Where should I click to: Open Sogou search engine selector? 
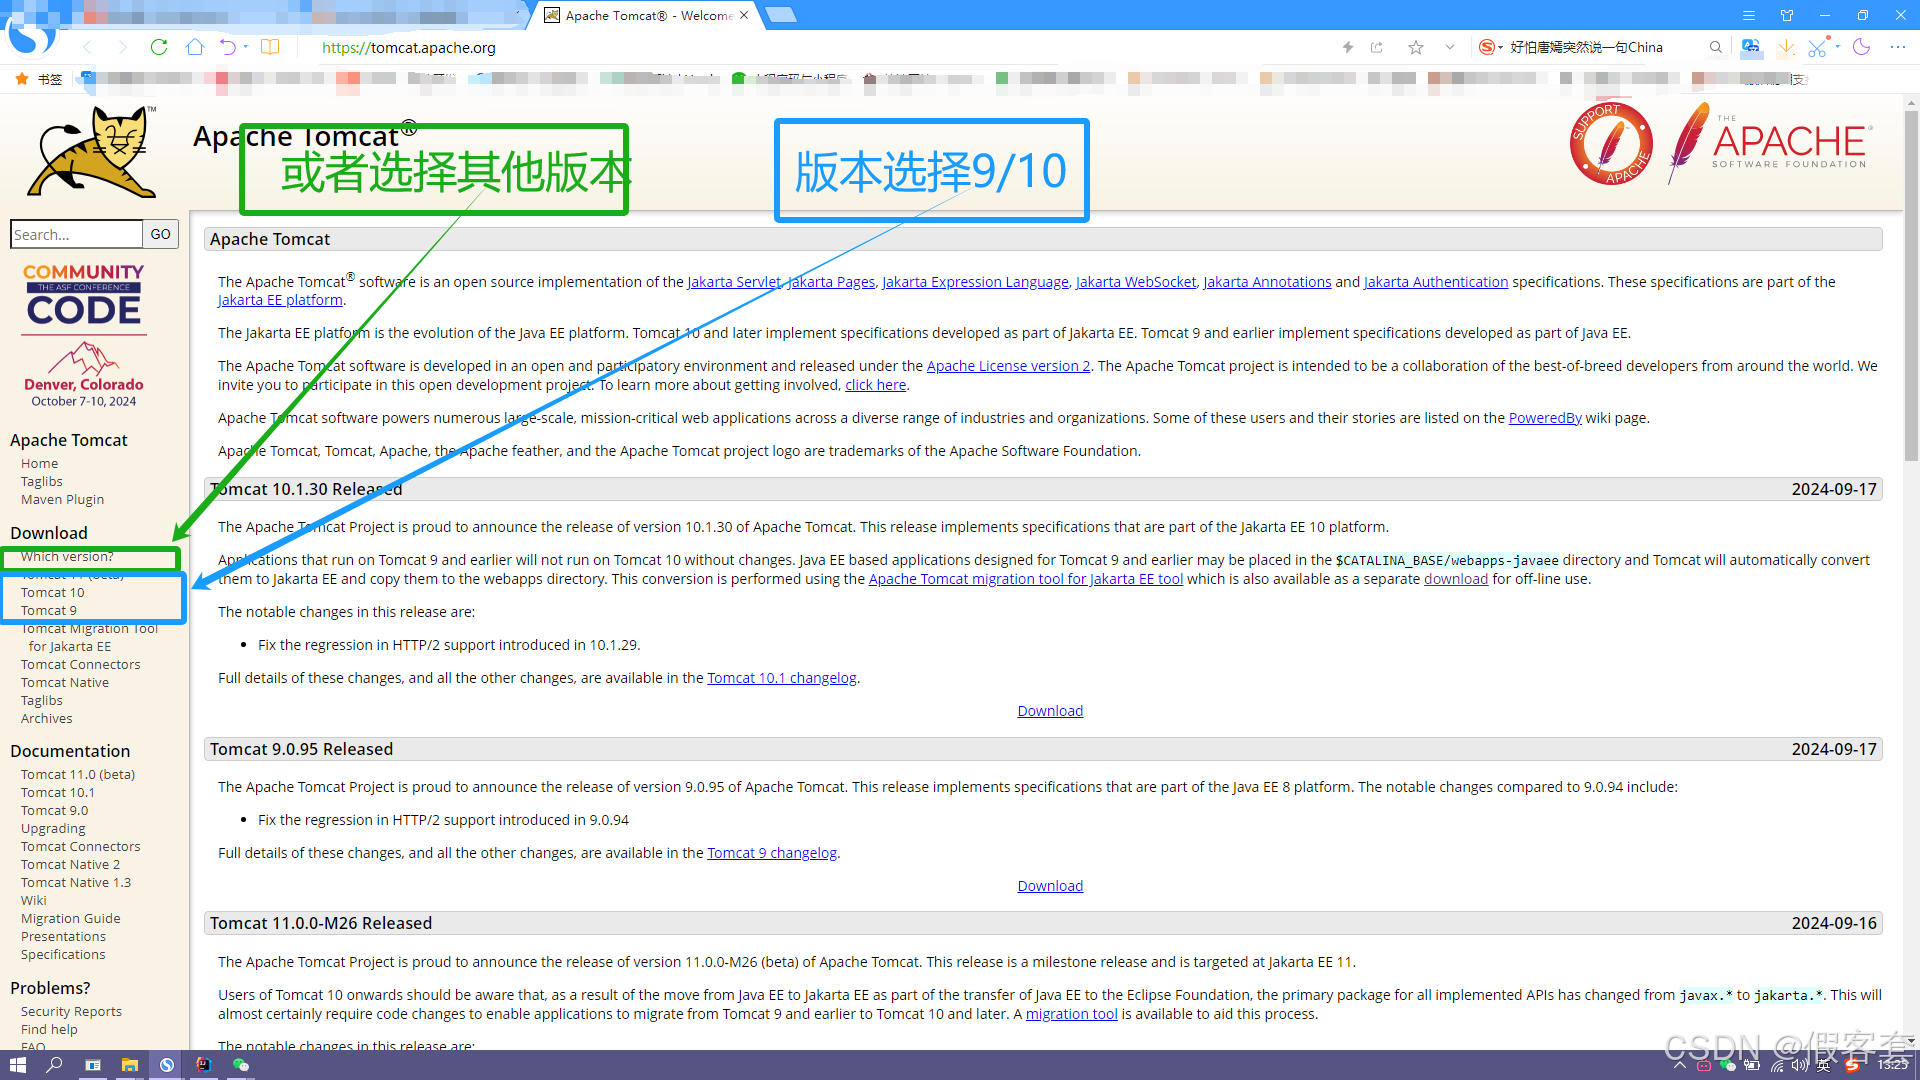pos(1489,47)
